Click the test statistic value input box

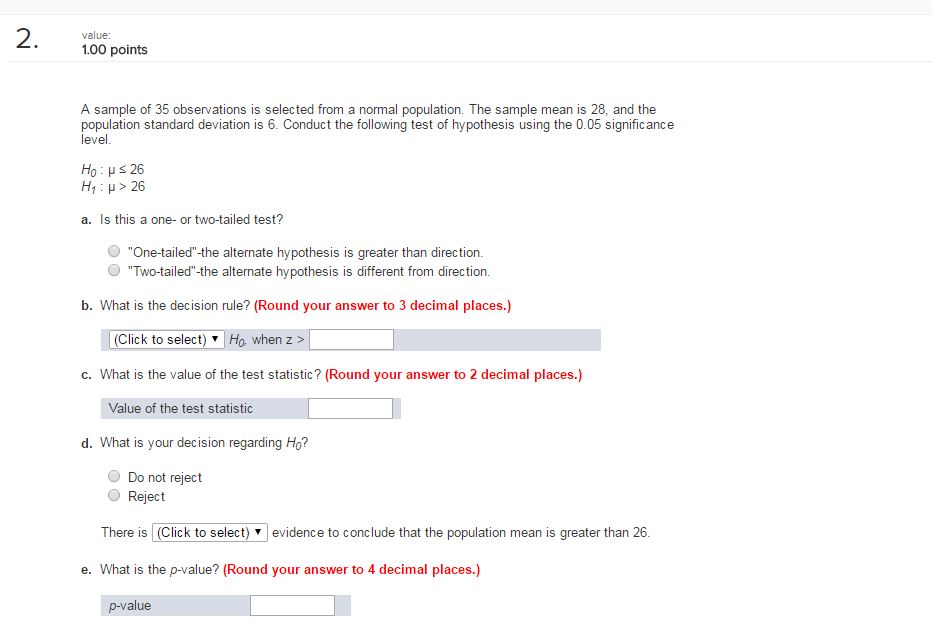point(352,408)
